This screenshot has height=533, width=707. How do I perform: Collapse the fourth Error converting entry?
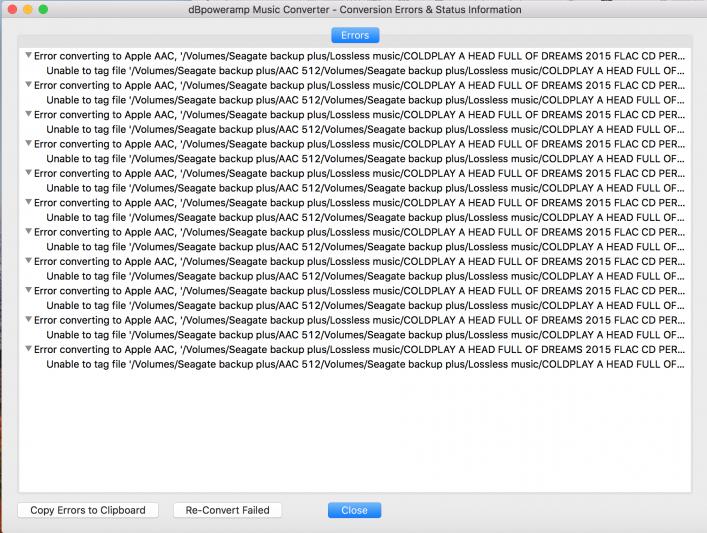pos(28,143)
